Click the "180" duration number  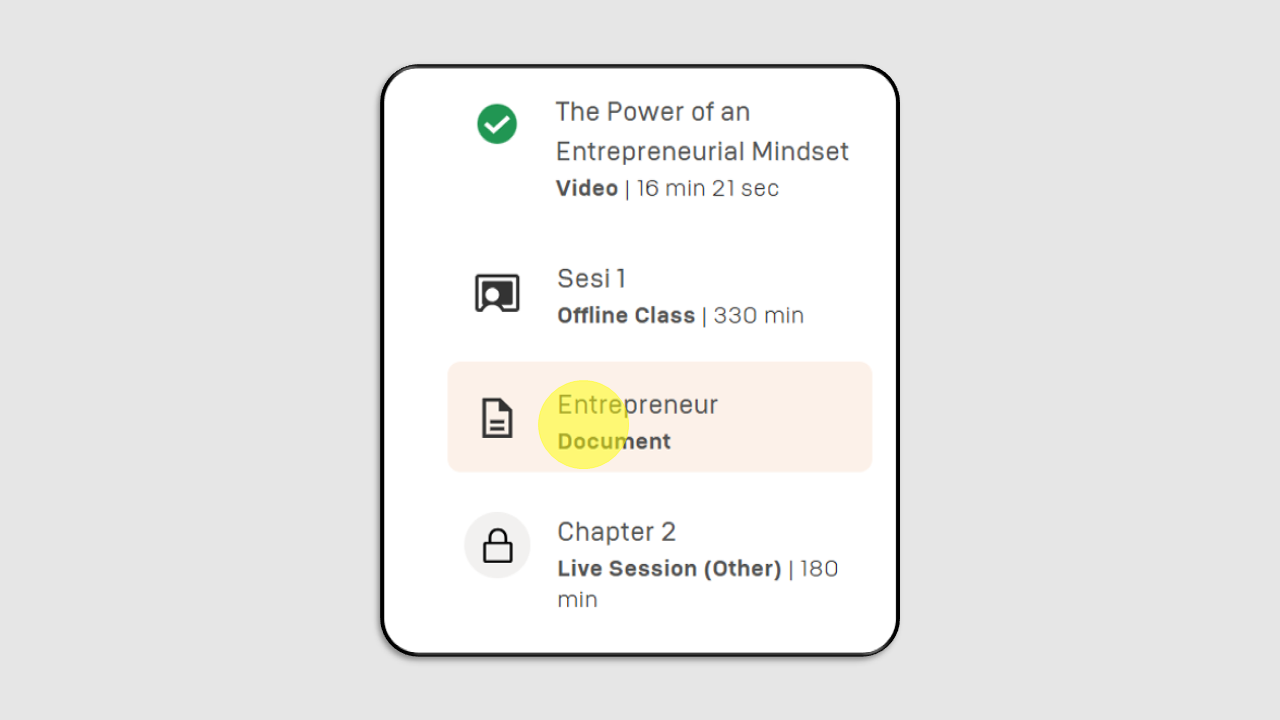[819, 568]
